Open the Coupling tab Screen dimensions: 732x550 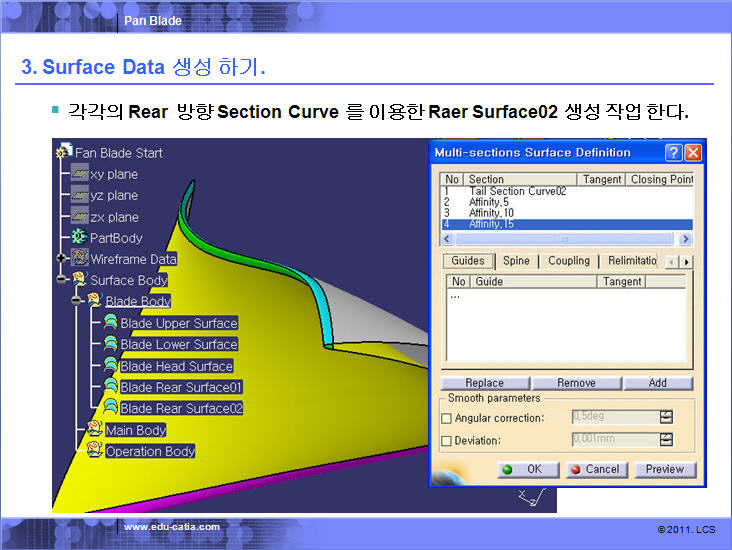click(x=568, y=261)
